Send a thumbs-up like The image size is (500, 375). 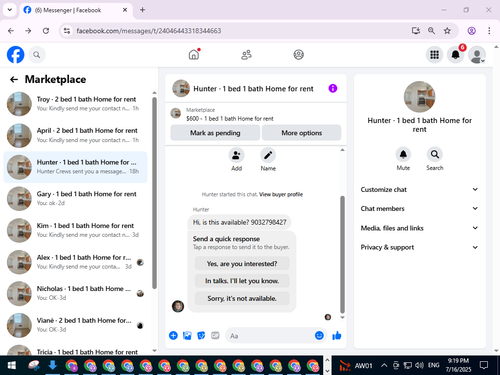[337, 335]
